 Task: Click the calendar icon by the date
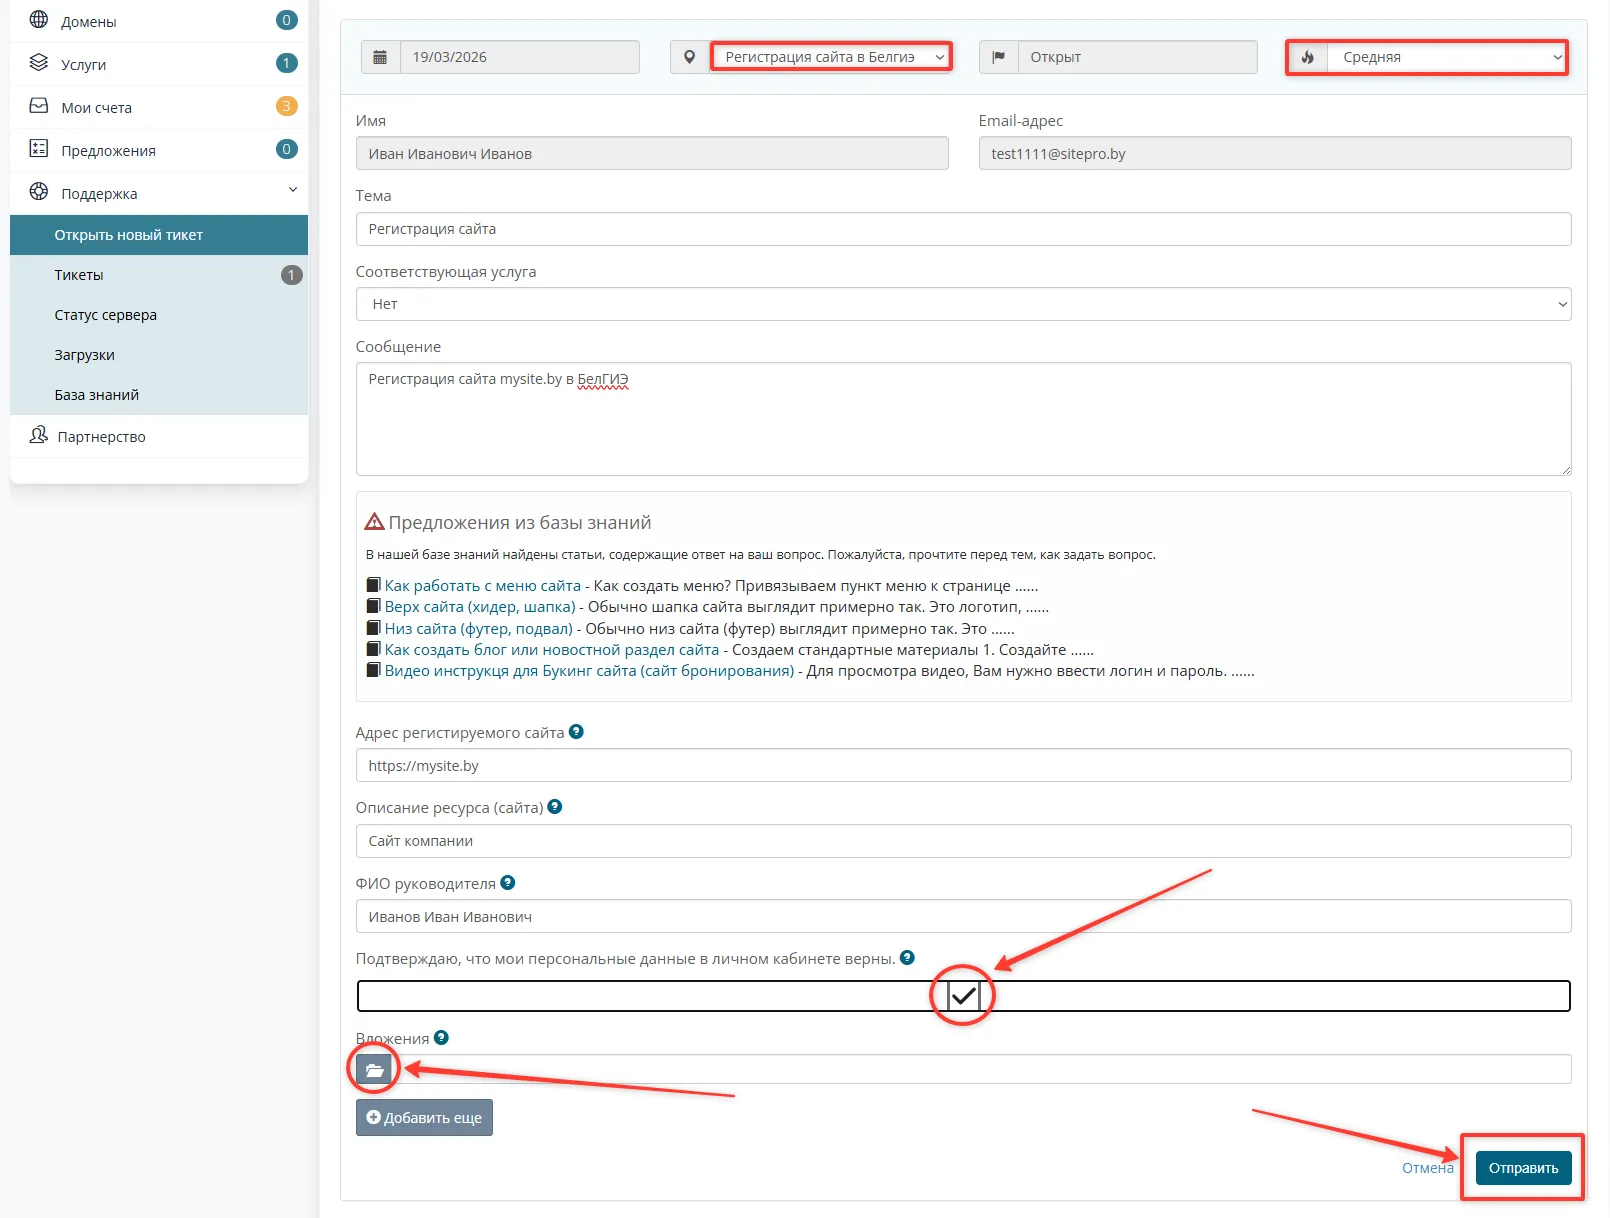click(x=380, y=57)
